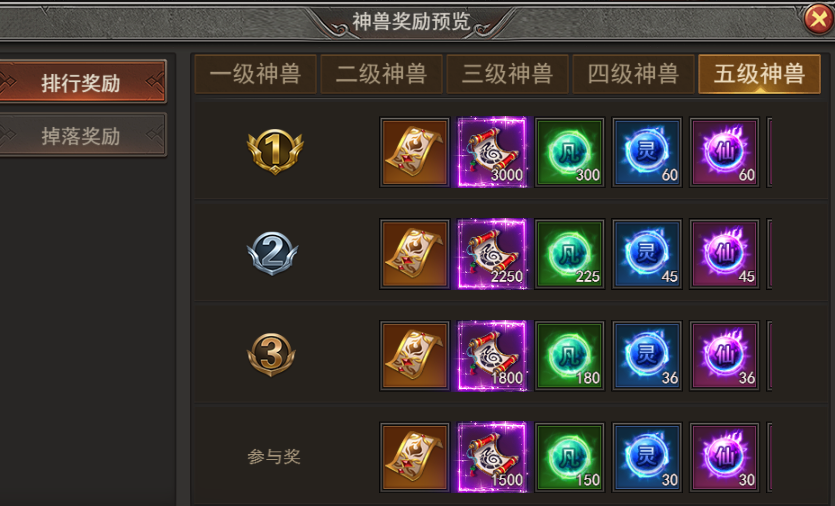Open the 排行奖励 section
Image resolution: width=835 pixels, height=506 pixels.
(x=81, y=82)
